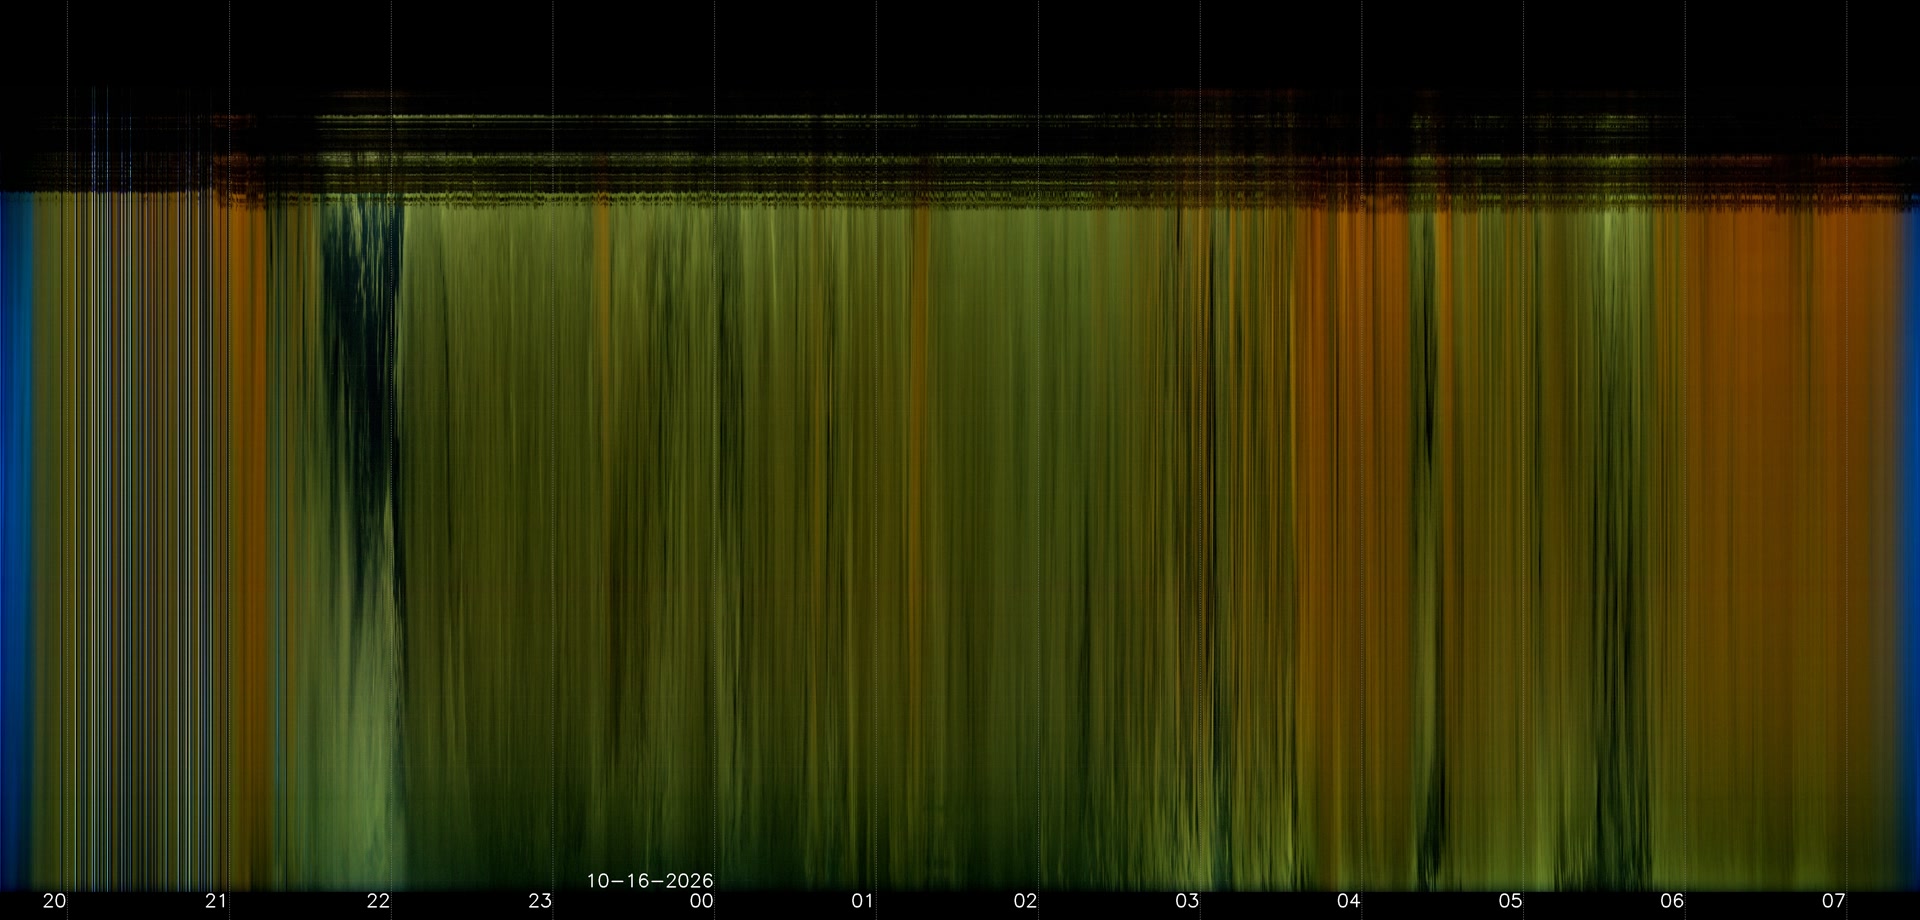Click the 01 hour label
Screen dimensions: 1920x920
click(x=863, y=901)
